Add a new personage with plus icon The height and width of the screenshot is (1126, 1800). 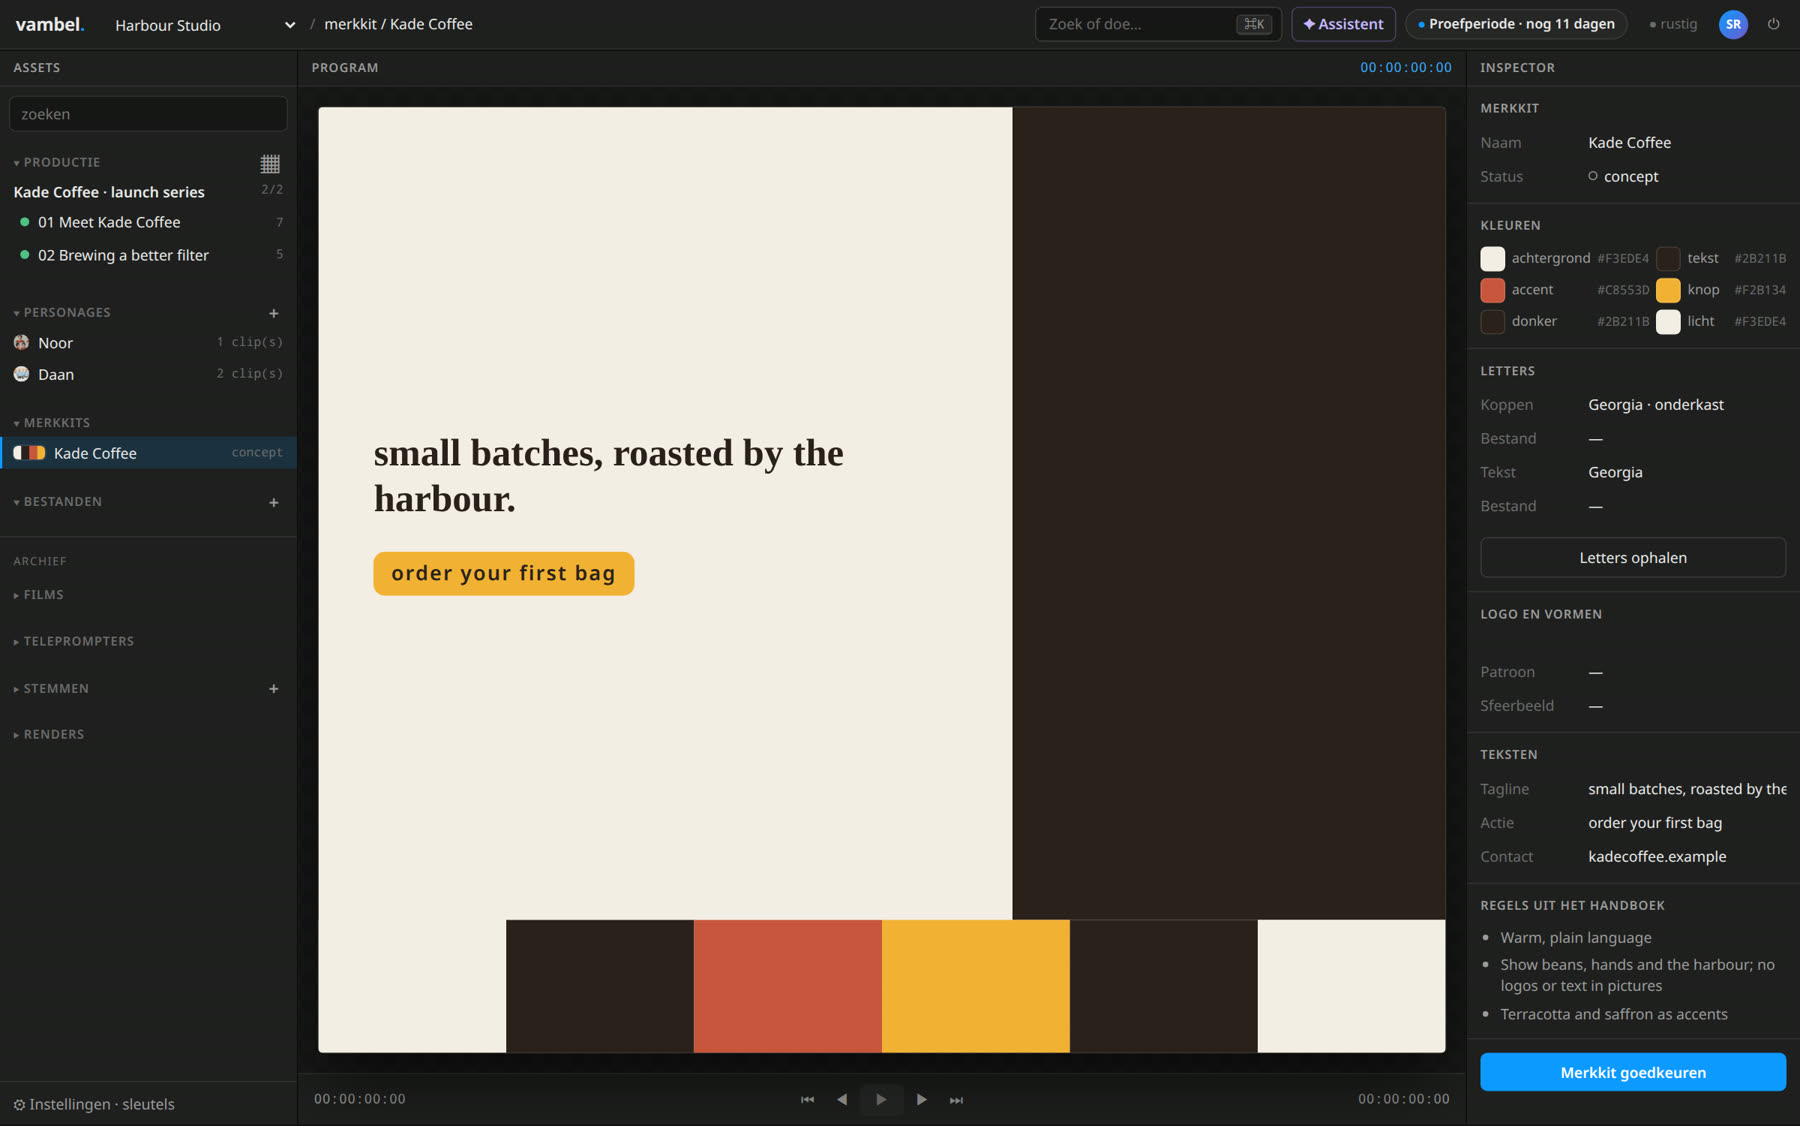pos(273,313)
